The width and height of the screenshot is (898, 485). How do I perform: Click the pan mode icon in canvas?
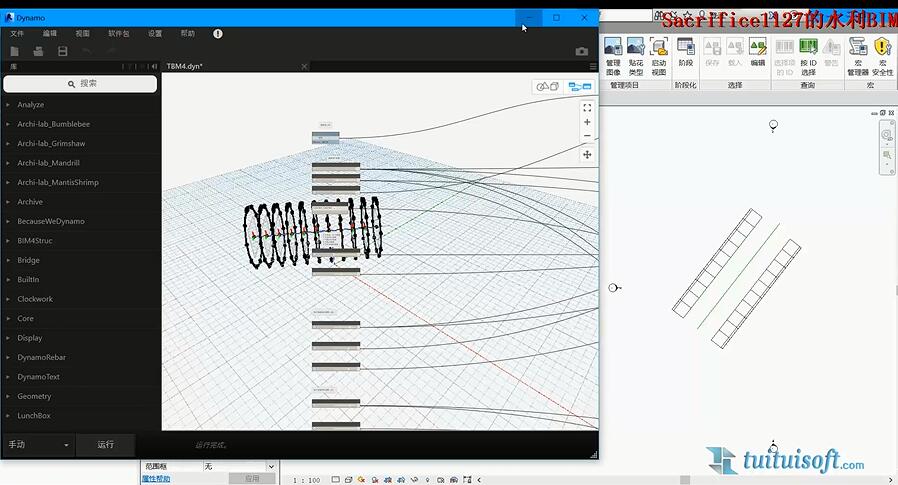tap(587, 154)
